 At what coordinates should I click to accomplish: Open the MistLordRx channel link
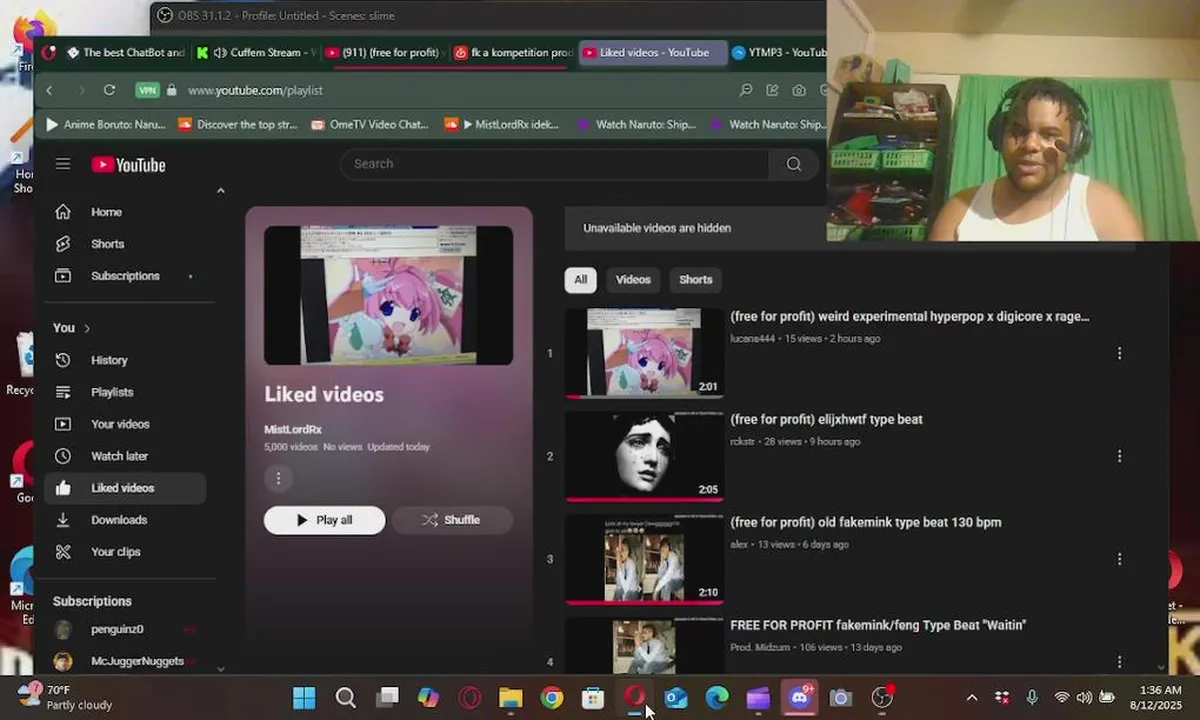coord(293,429)
